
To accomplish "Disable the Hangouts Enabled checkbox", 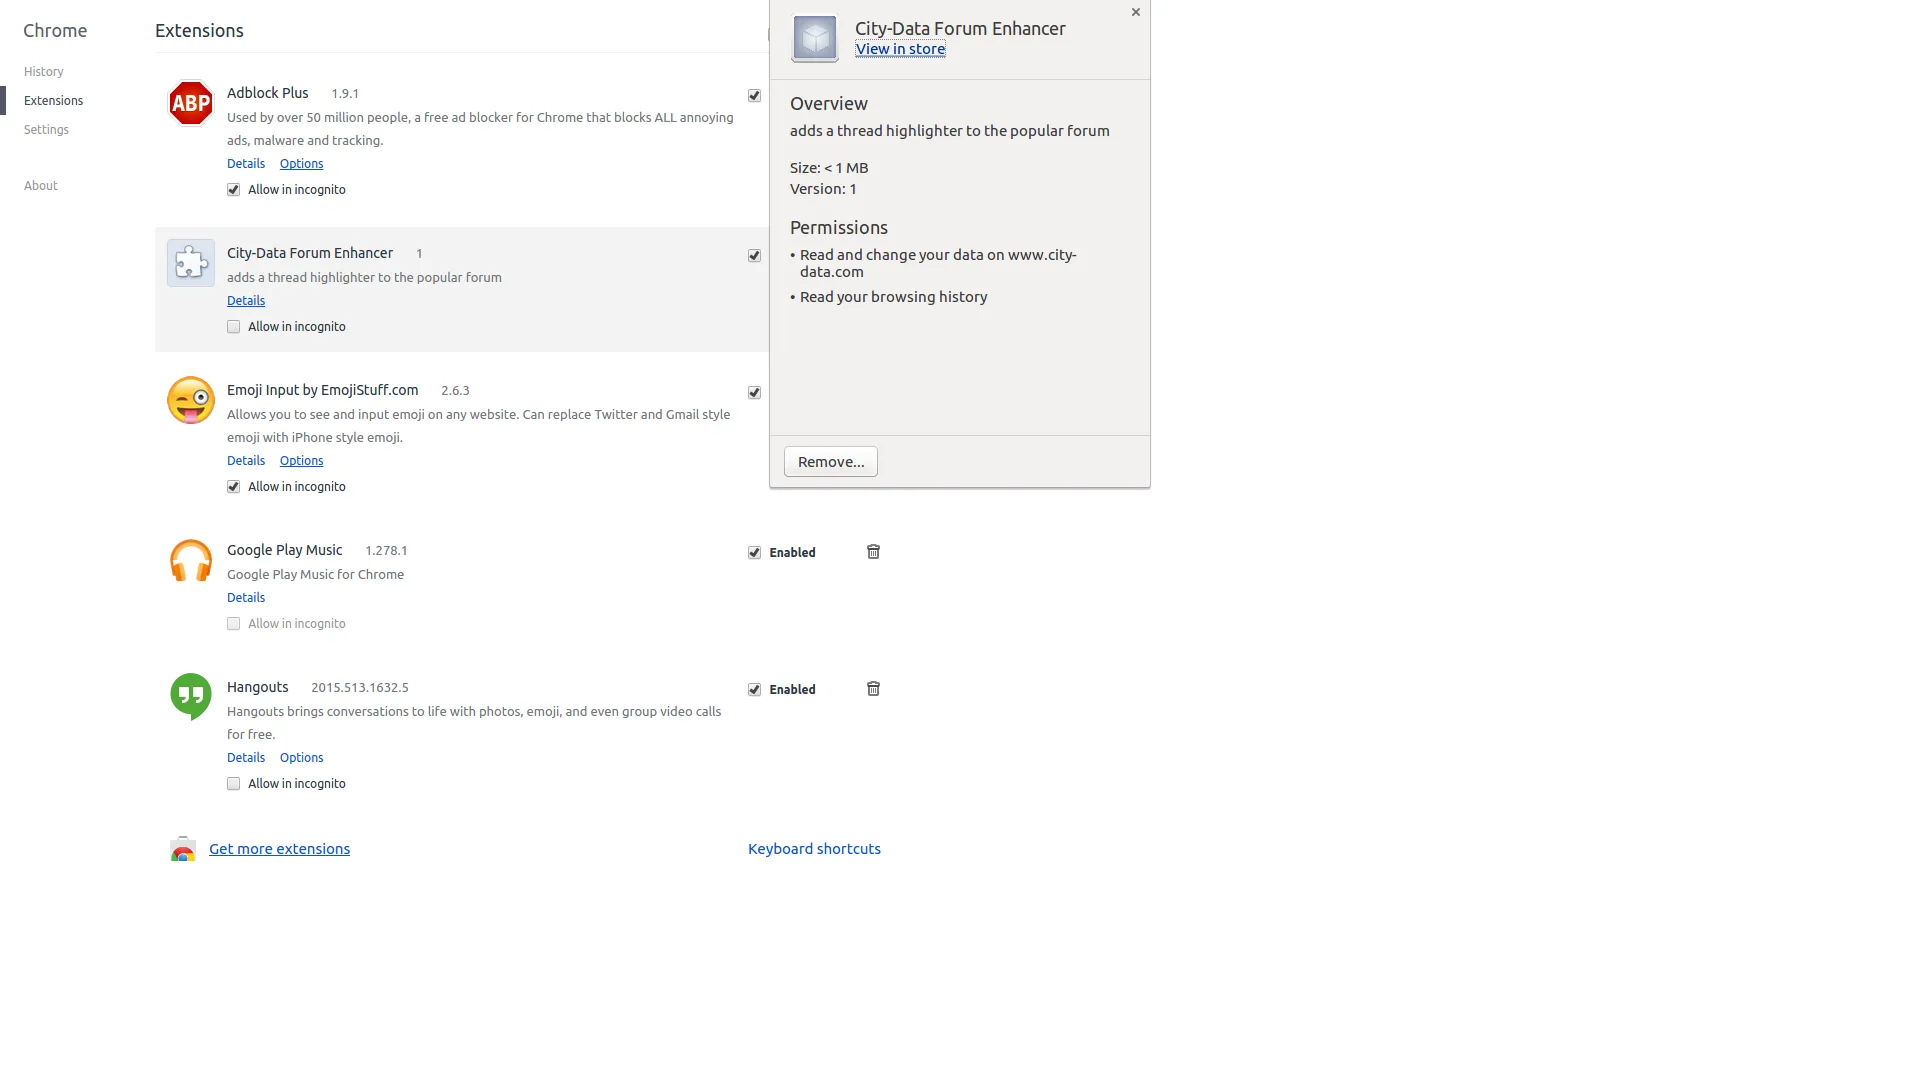I will (x=754, y=690).
